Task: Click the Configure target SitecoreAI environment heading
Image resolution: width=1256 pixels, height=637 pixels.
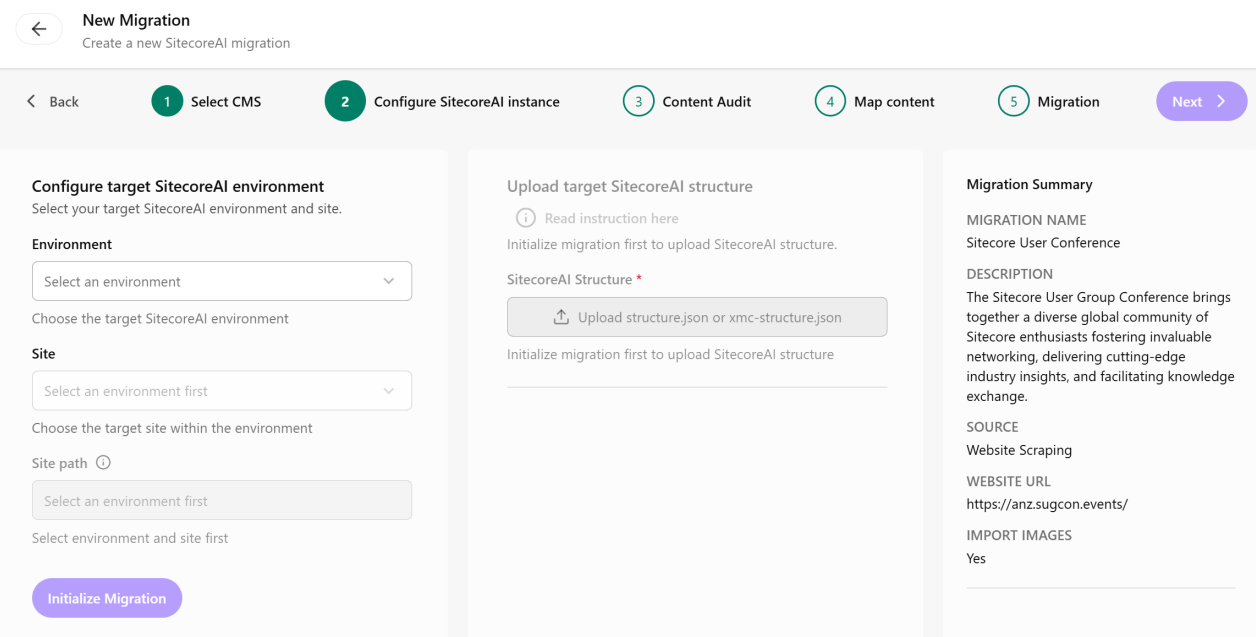Action: pyautogui.click(x=178, y=186)
